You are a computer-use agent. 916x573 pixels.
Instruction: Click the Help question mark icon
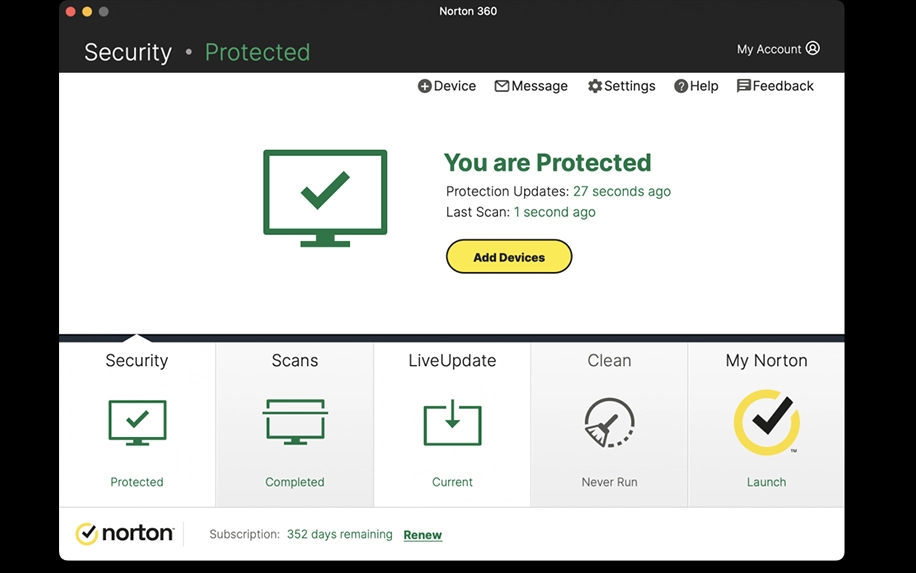pyautogui.click(x=681, y=86)
